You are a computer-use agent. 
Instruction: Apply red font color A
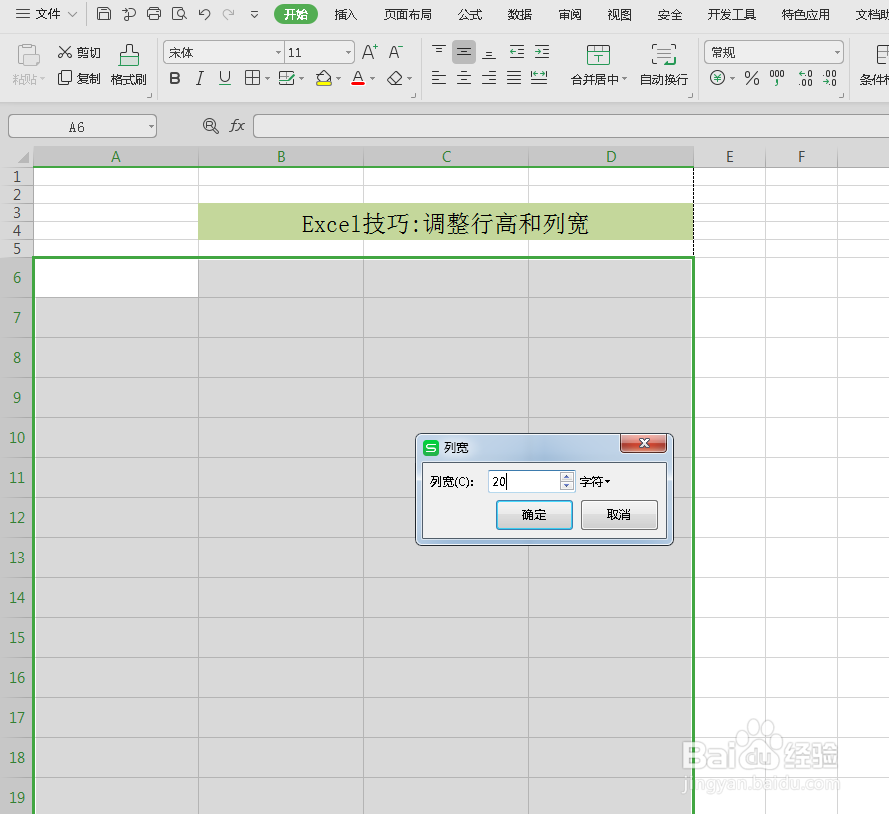(358, 78)
